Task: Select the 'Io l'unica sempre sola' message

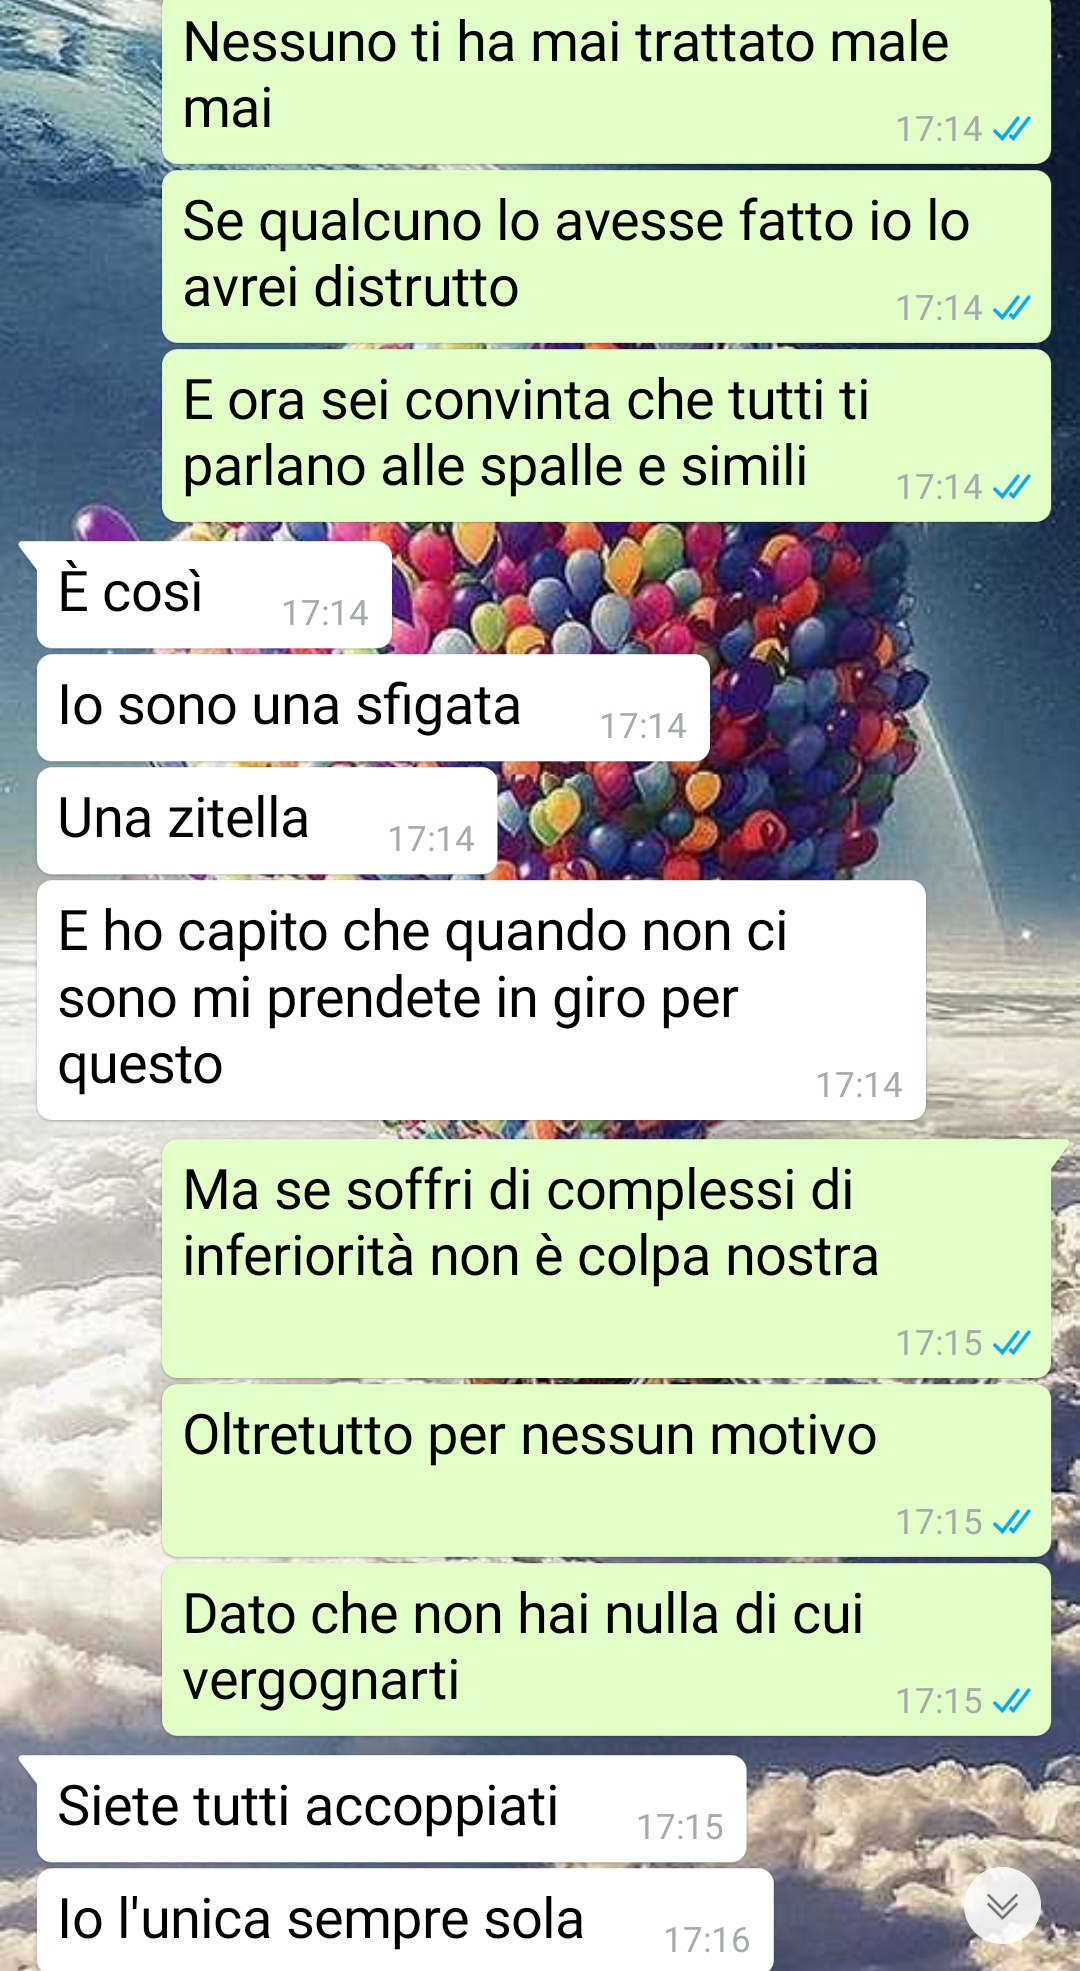Action: 405,1920
